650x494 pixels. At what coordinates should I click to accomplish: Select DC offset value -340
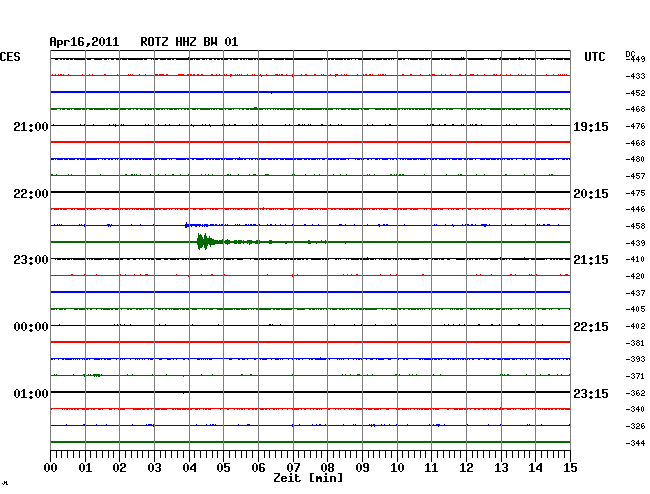635,409
